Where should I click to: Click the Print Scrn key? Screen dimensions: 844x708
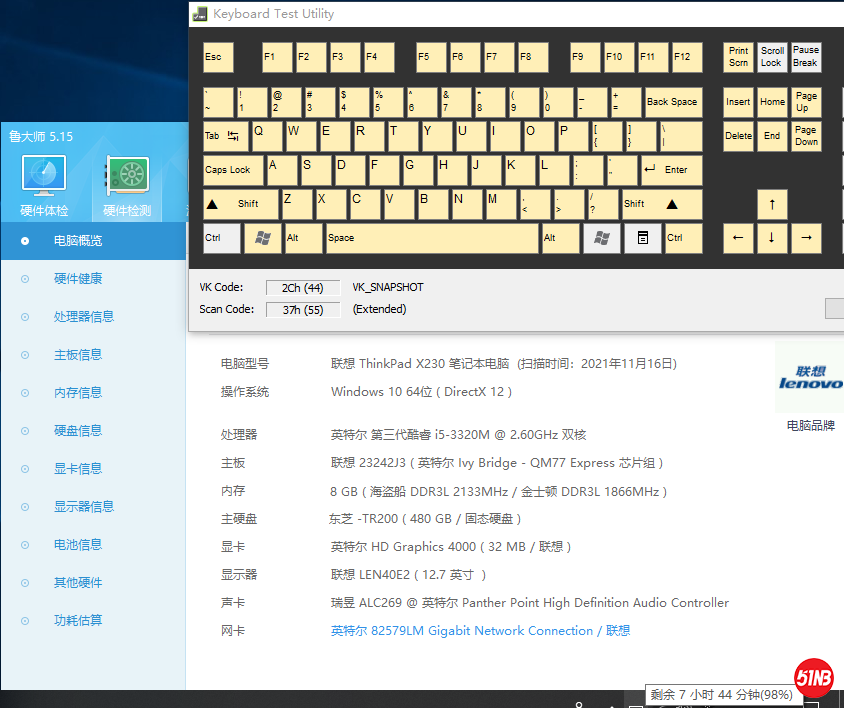pos(738,57)
